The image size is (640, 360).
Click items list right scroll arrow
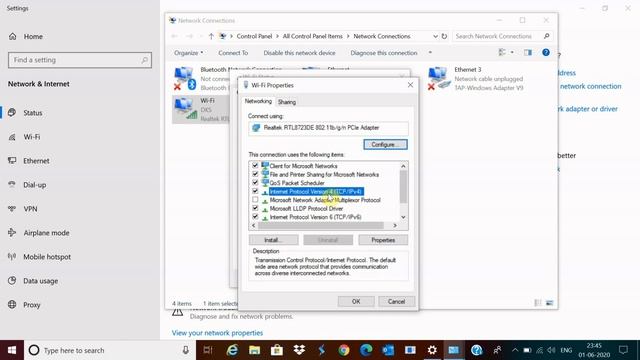395,225
